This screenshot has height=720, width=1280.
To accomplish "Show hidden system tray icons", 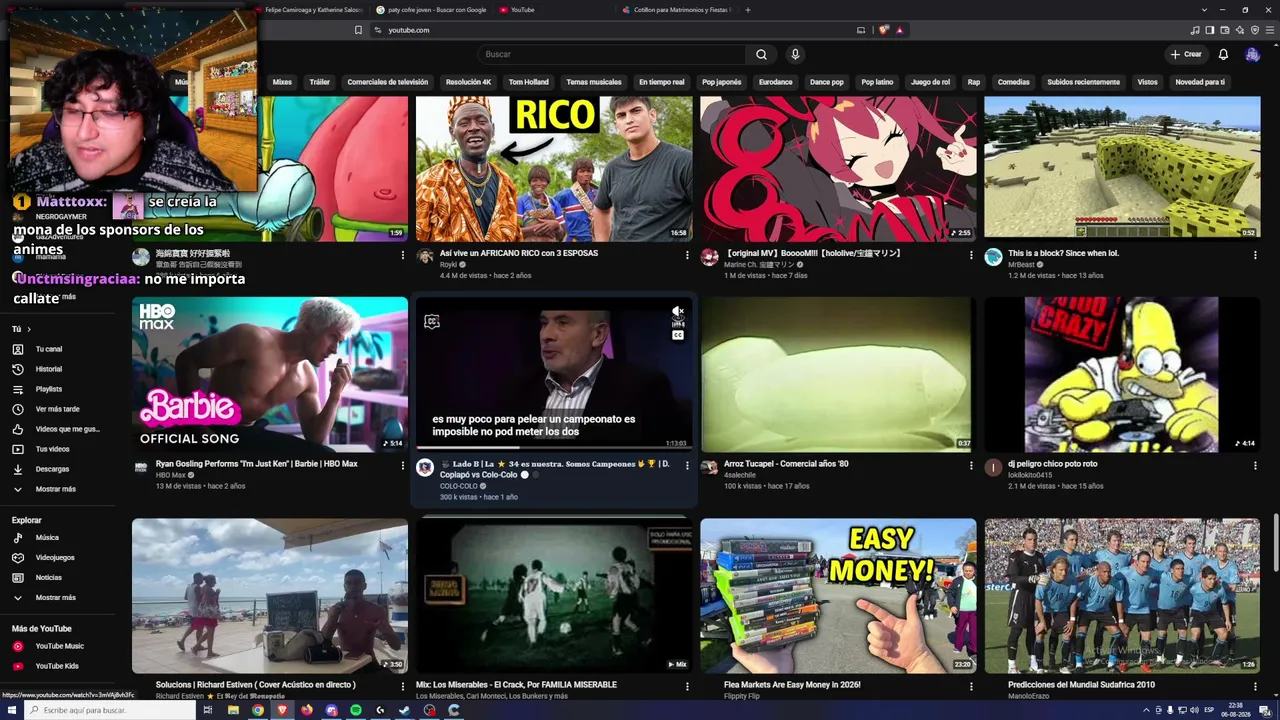I will click(1146, 710).
